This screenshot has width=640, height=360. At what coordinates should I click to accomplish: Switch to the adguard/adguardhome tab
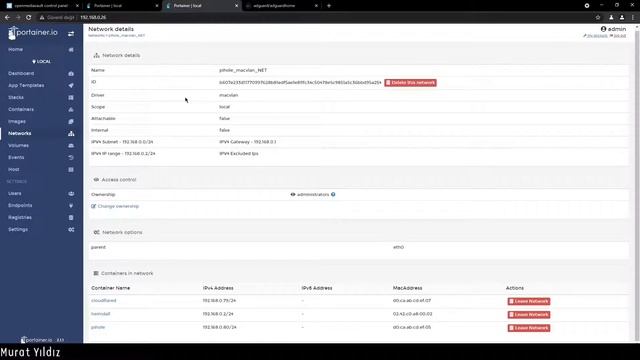click(x=282, y=6)
